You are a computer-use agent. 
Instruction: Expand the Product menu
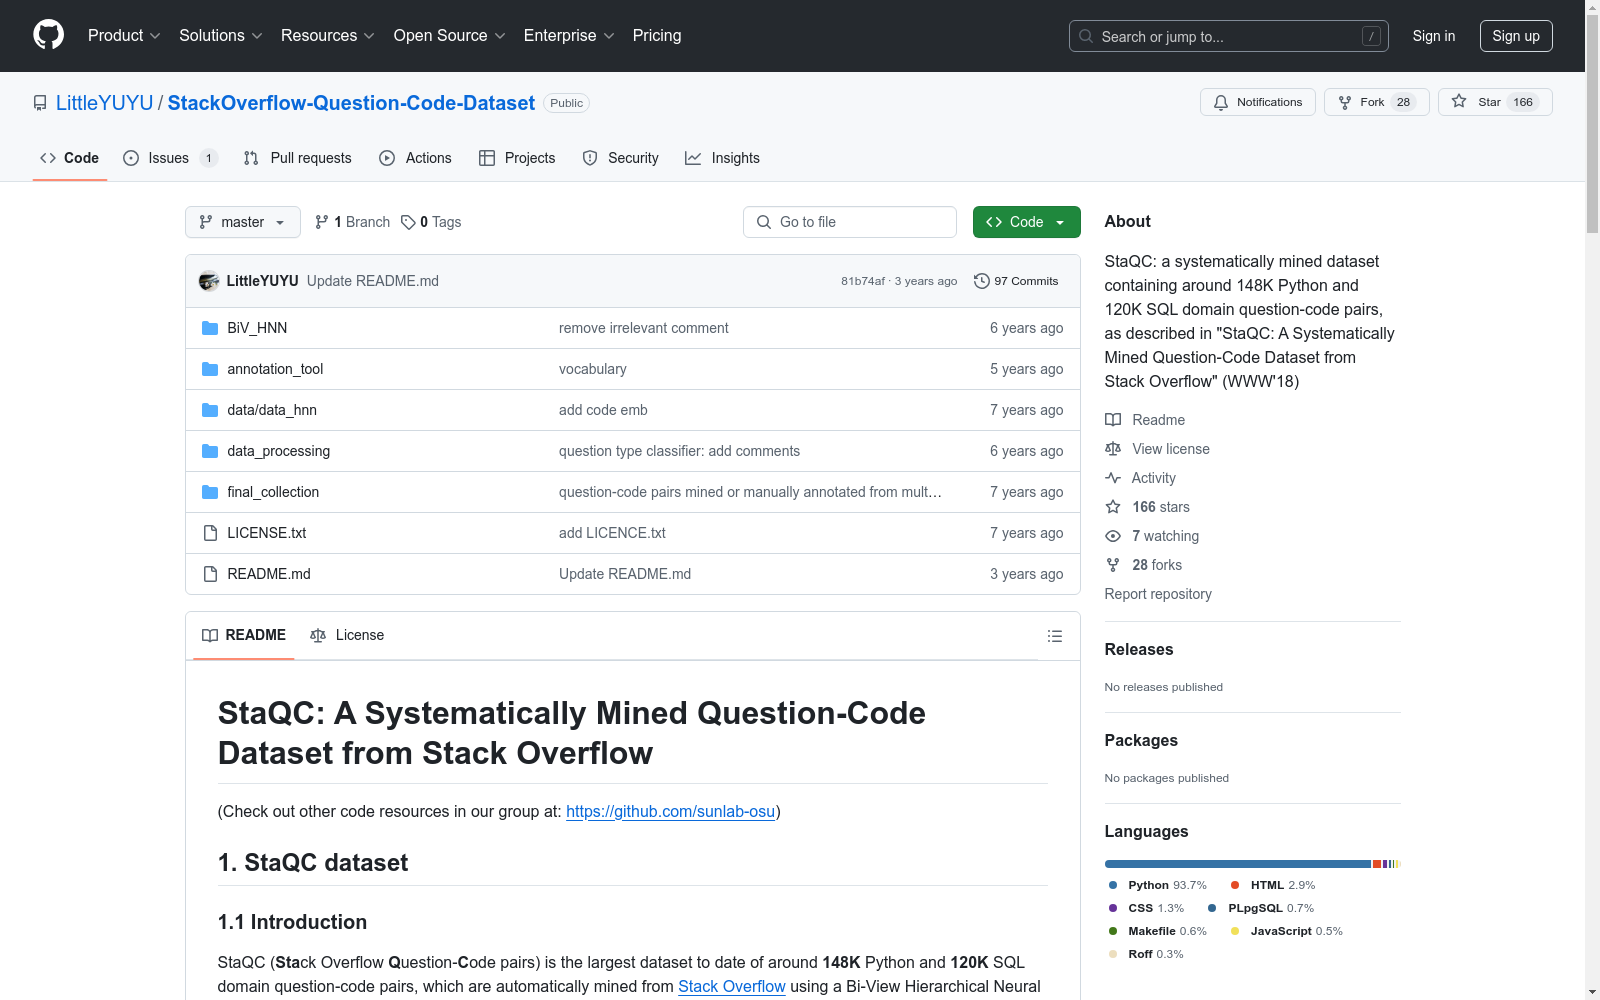pyautogui.click(x=124, y=36)
